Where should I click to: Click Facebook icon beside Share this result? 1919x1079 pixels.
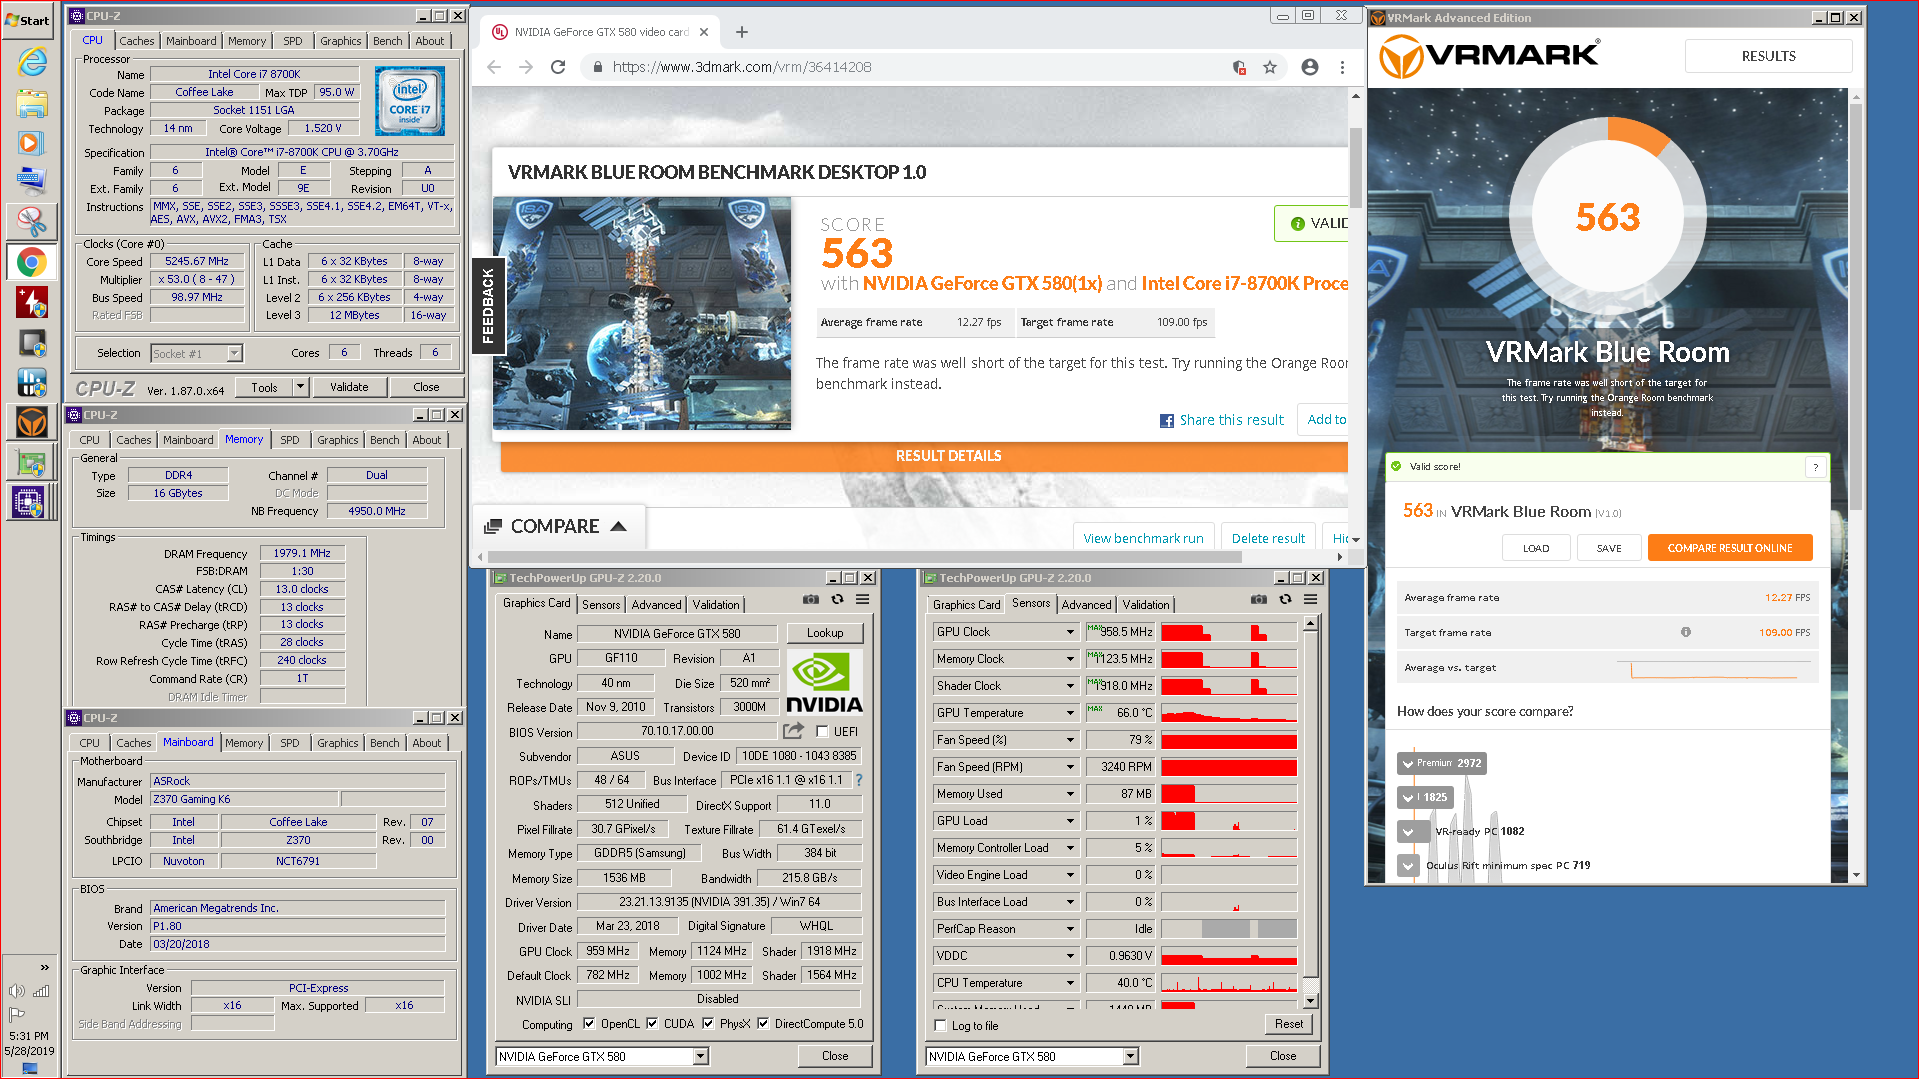(x=1167, y=421)
